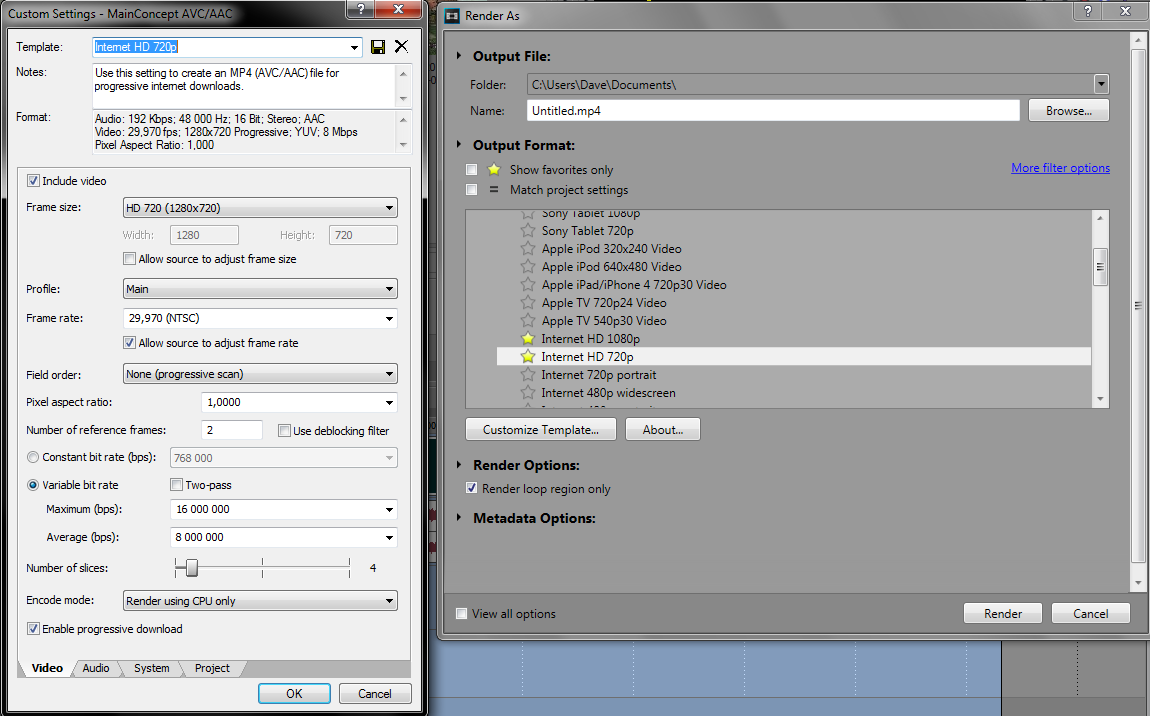Uncheck Render loop region only
The image size is (1150, 716).
point(472,489)
